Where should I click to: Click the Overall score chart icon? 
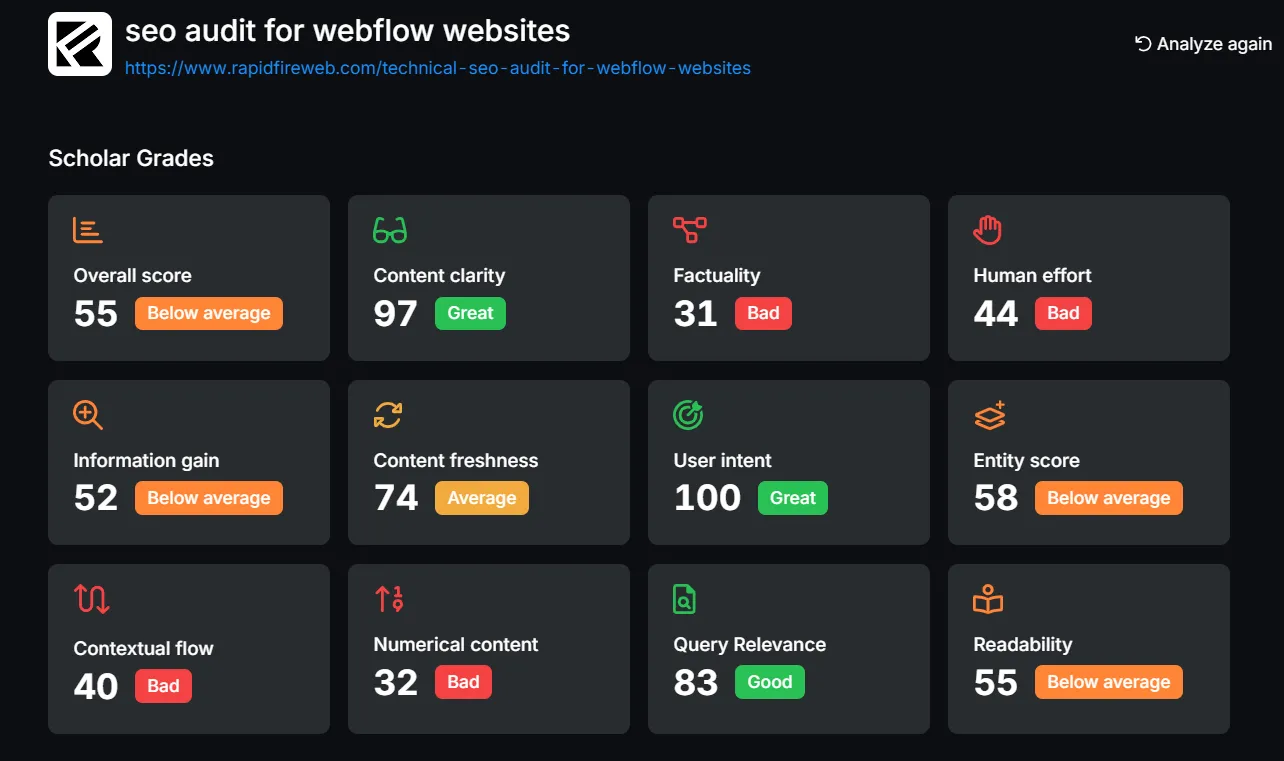(x=87, y=229)
